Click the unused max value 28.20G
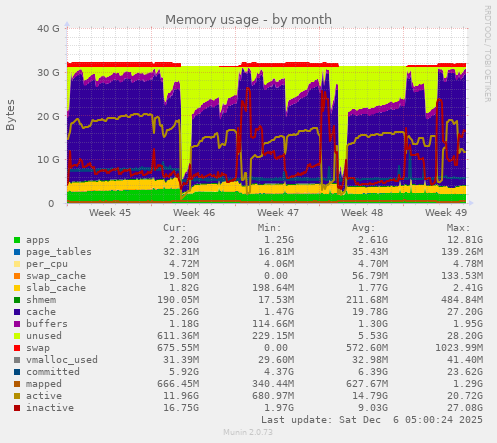 coord(465,336)
